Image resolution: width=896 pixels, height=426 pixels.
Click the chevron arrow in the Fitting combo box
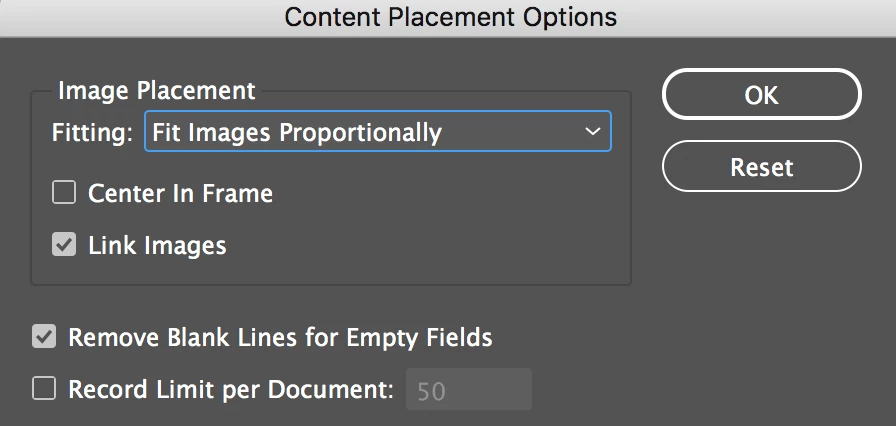tap(593, 132)
